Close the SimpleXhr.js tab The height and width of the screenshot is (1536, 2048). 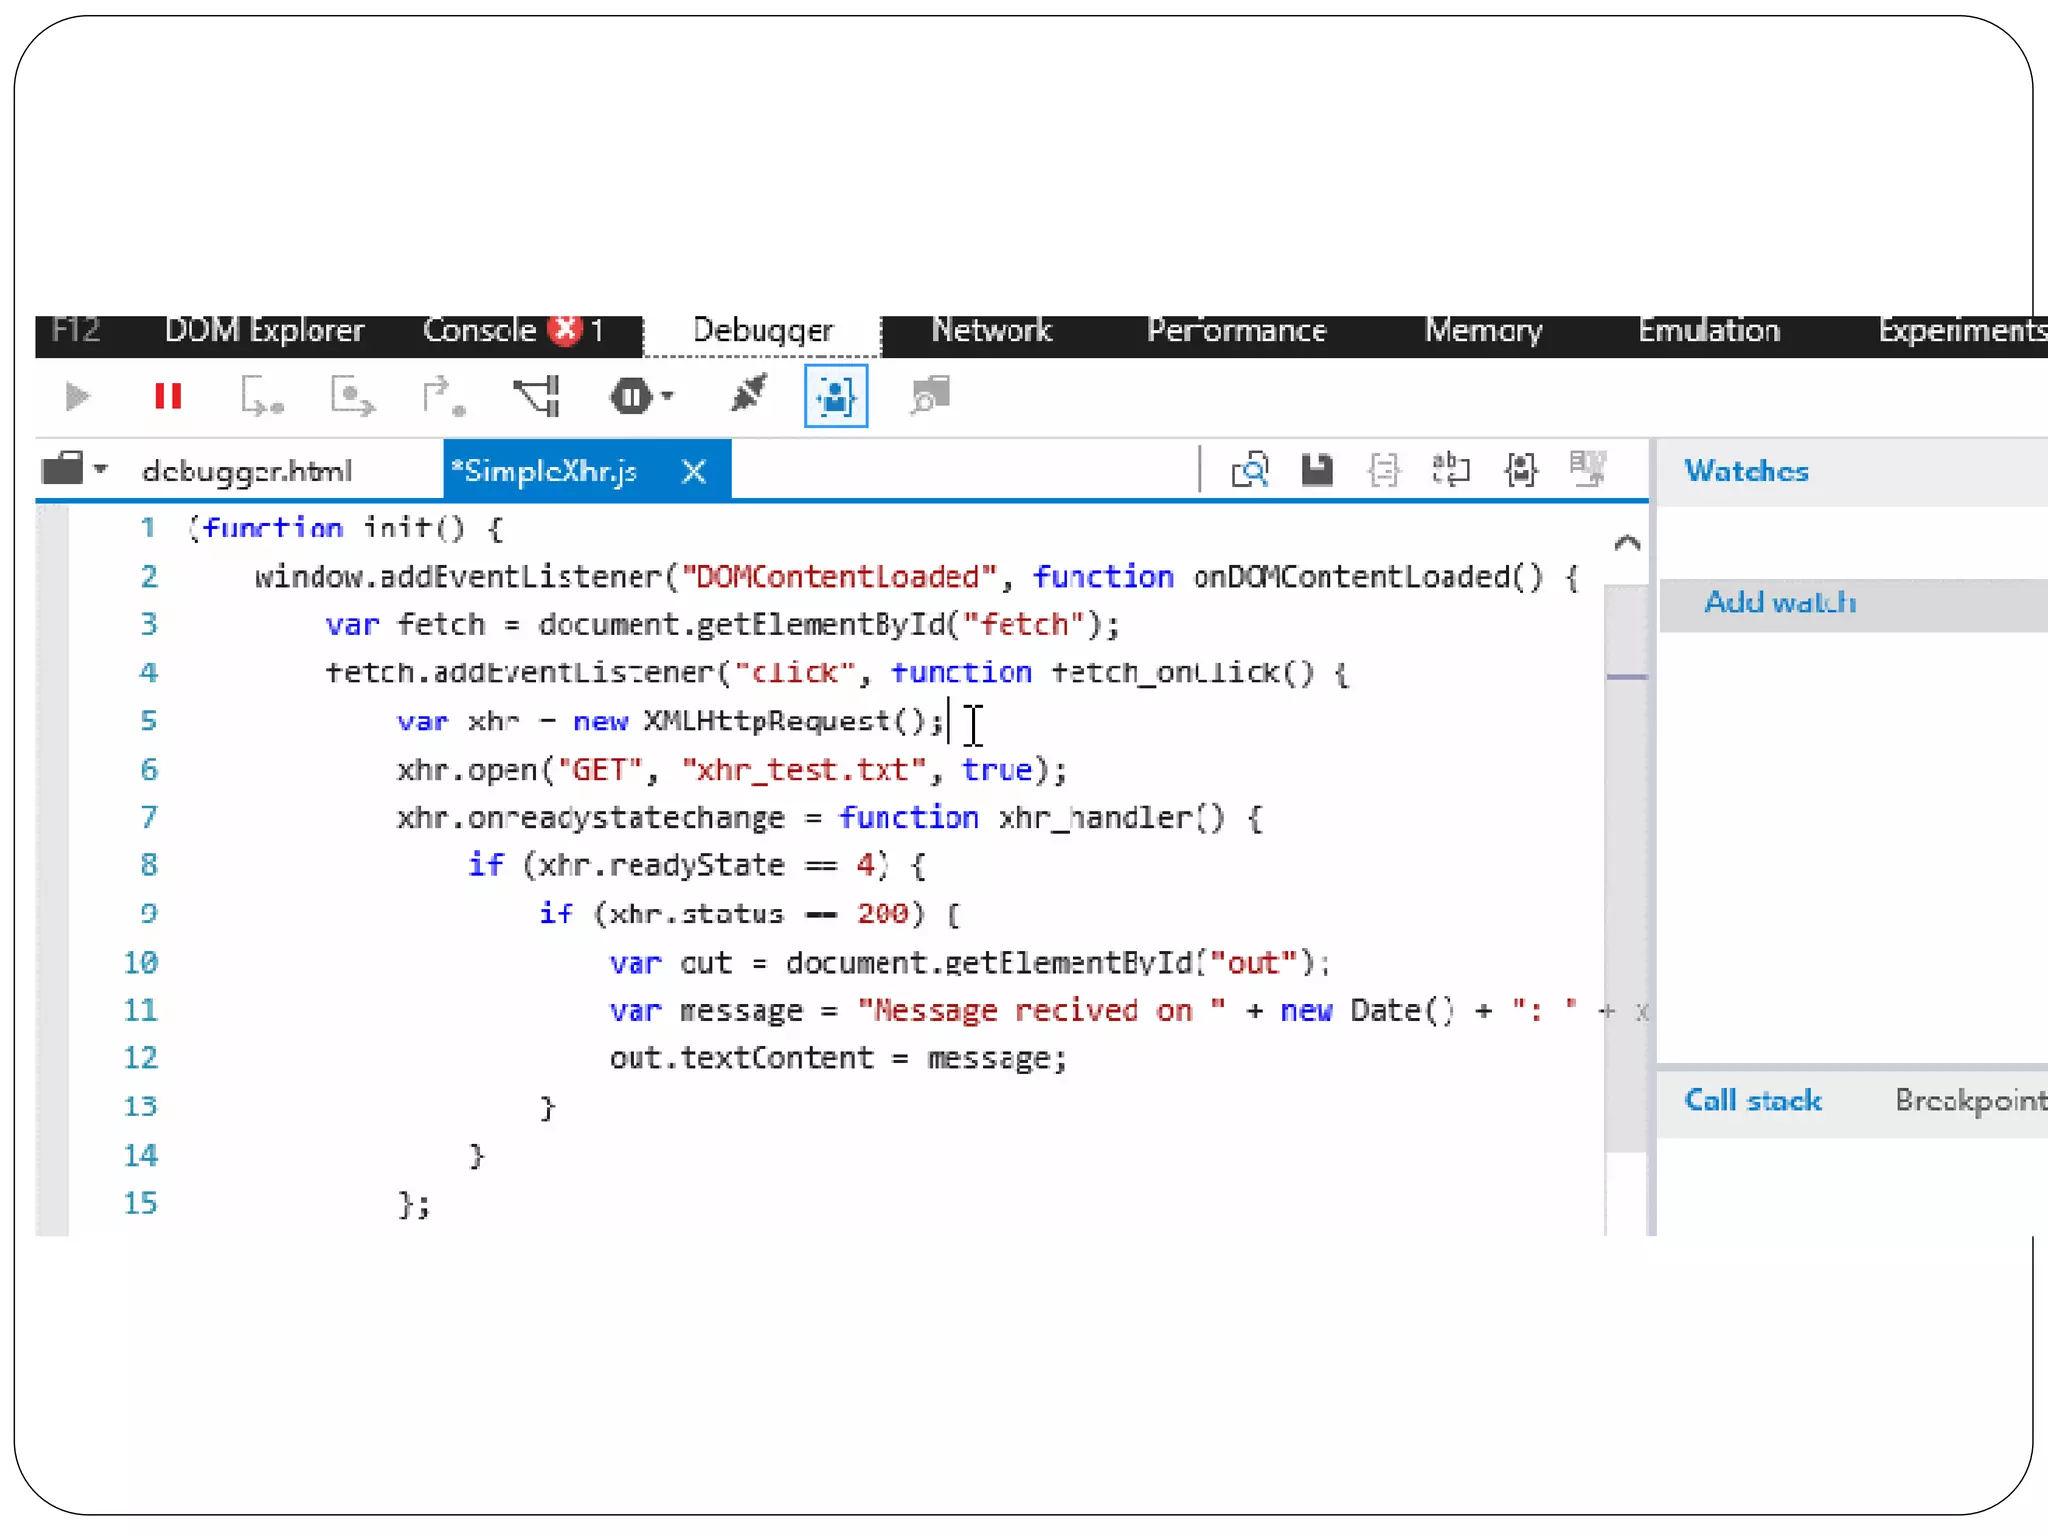(x=693, y=472)
